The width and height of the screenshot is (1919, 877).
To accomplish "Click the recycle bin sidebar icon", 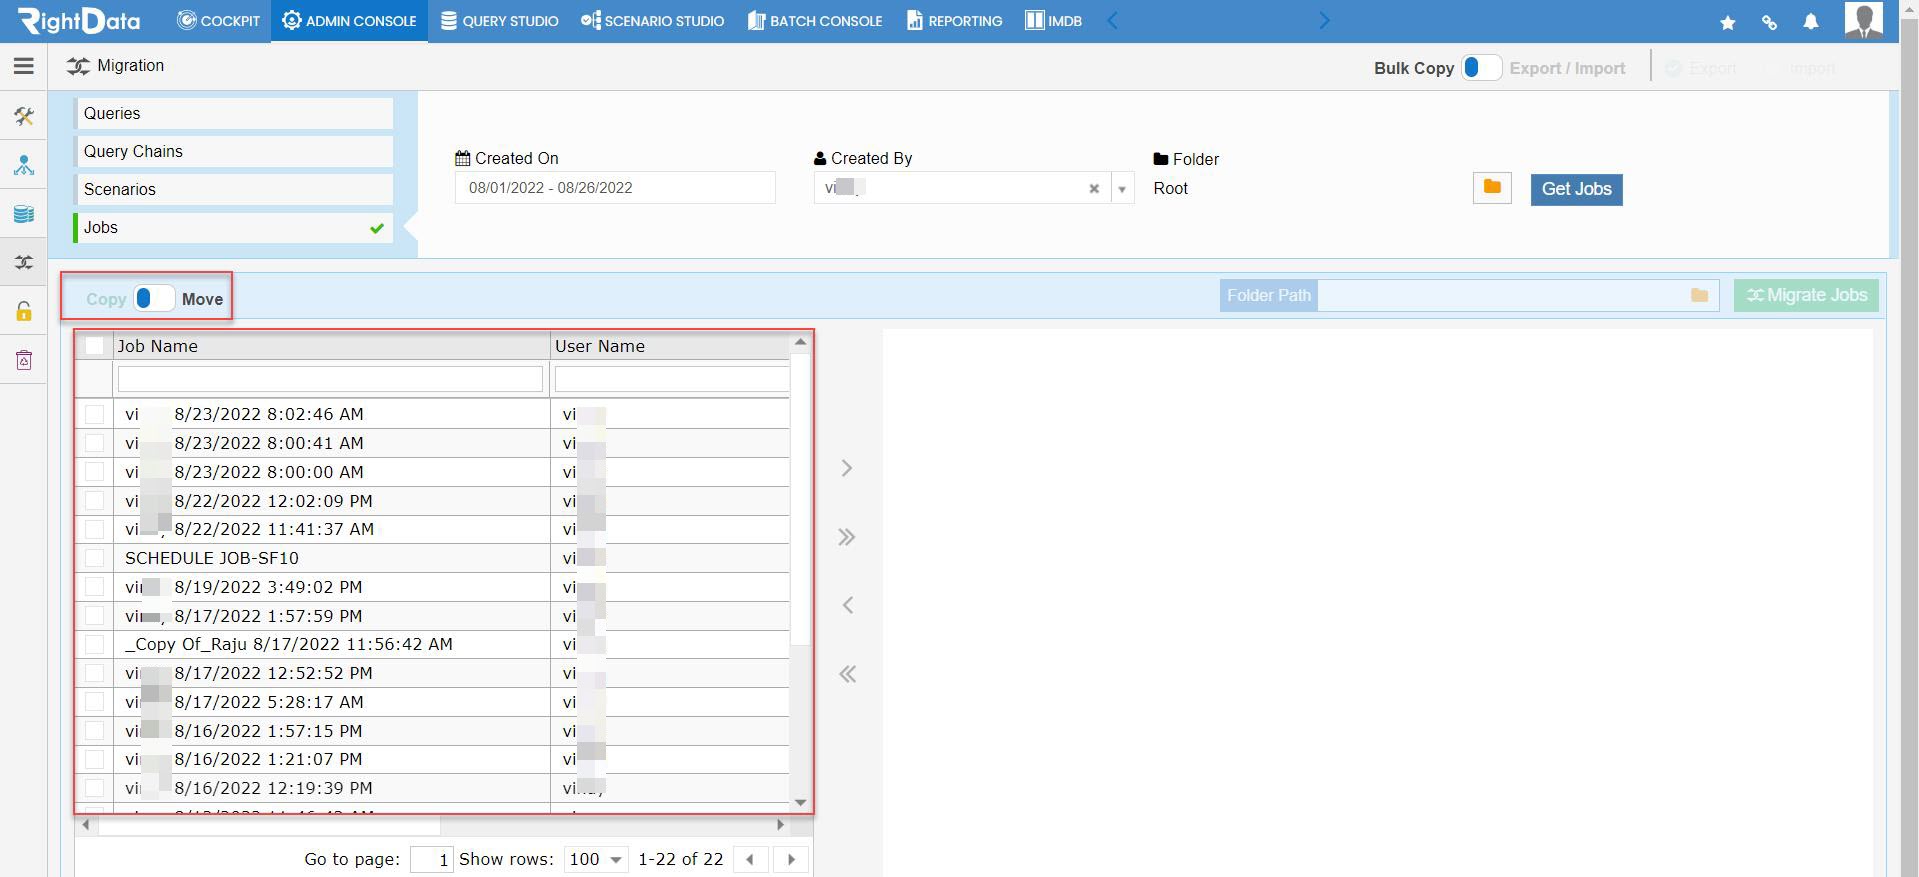I will [x=24, y=360].
